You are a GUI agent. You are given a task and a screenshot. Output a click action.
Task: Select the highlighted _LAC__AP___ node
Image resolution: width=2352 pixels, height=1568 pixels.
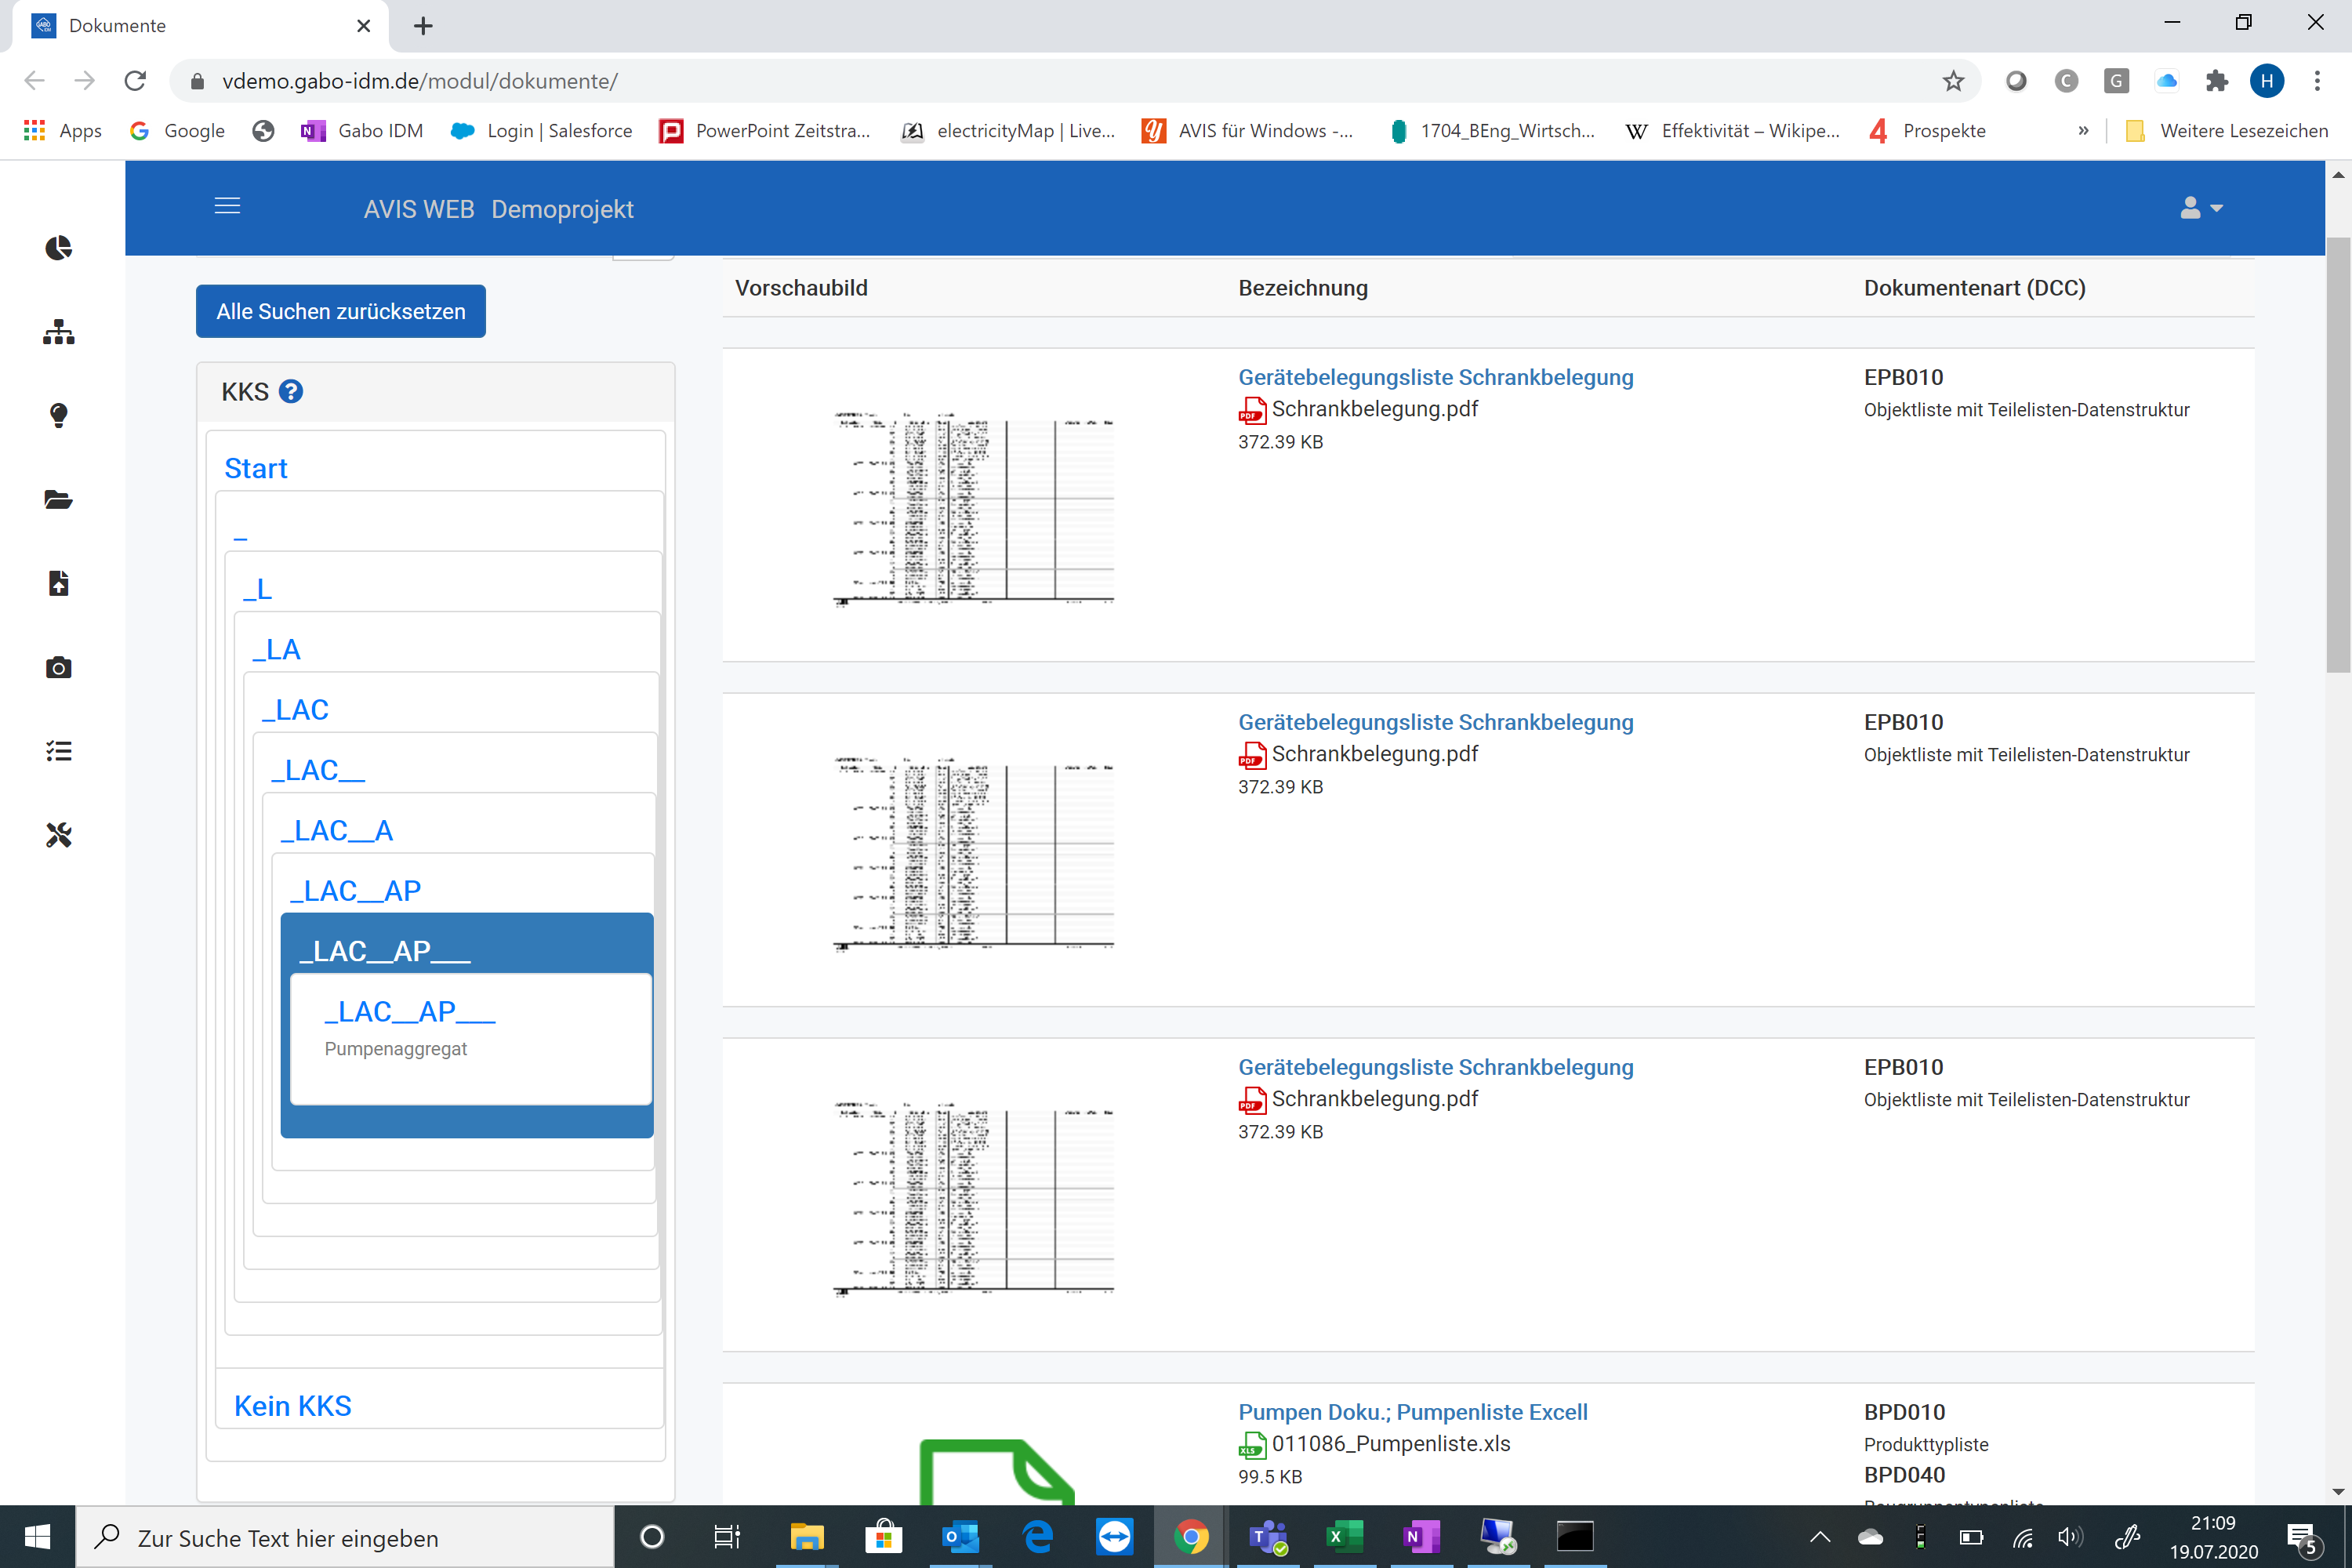384,950
